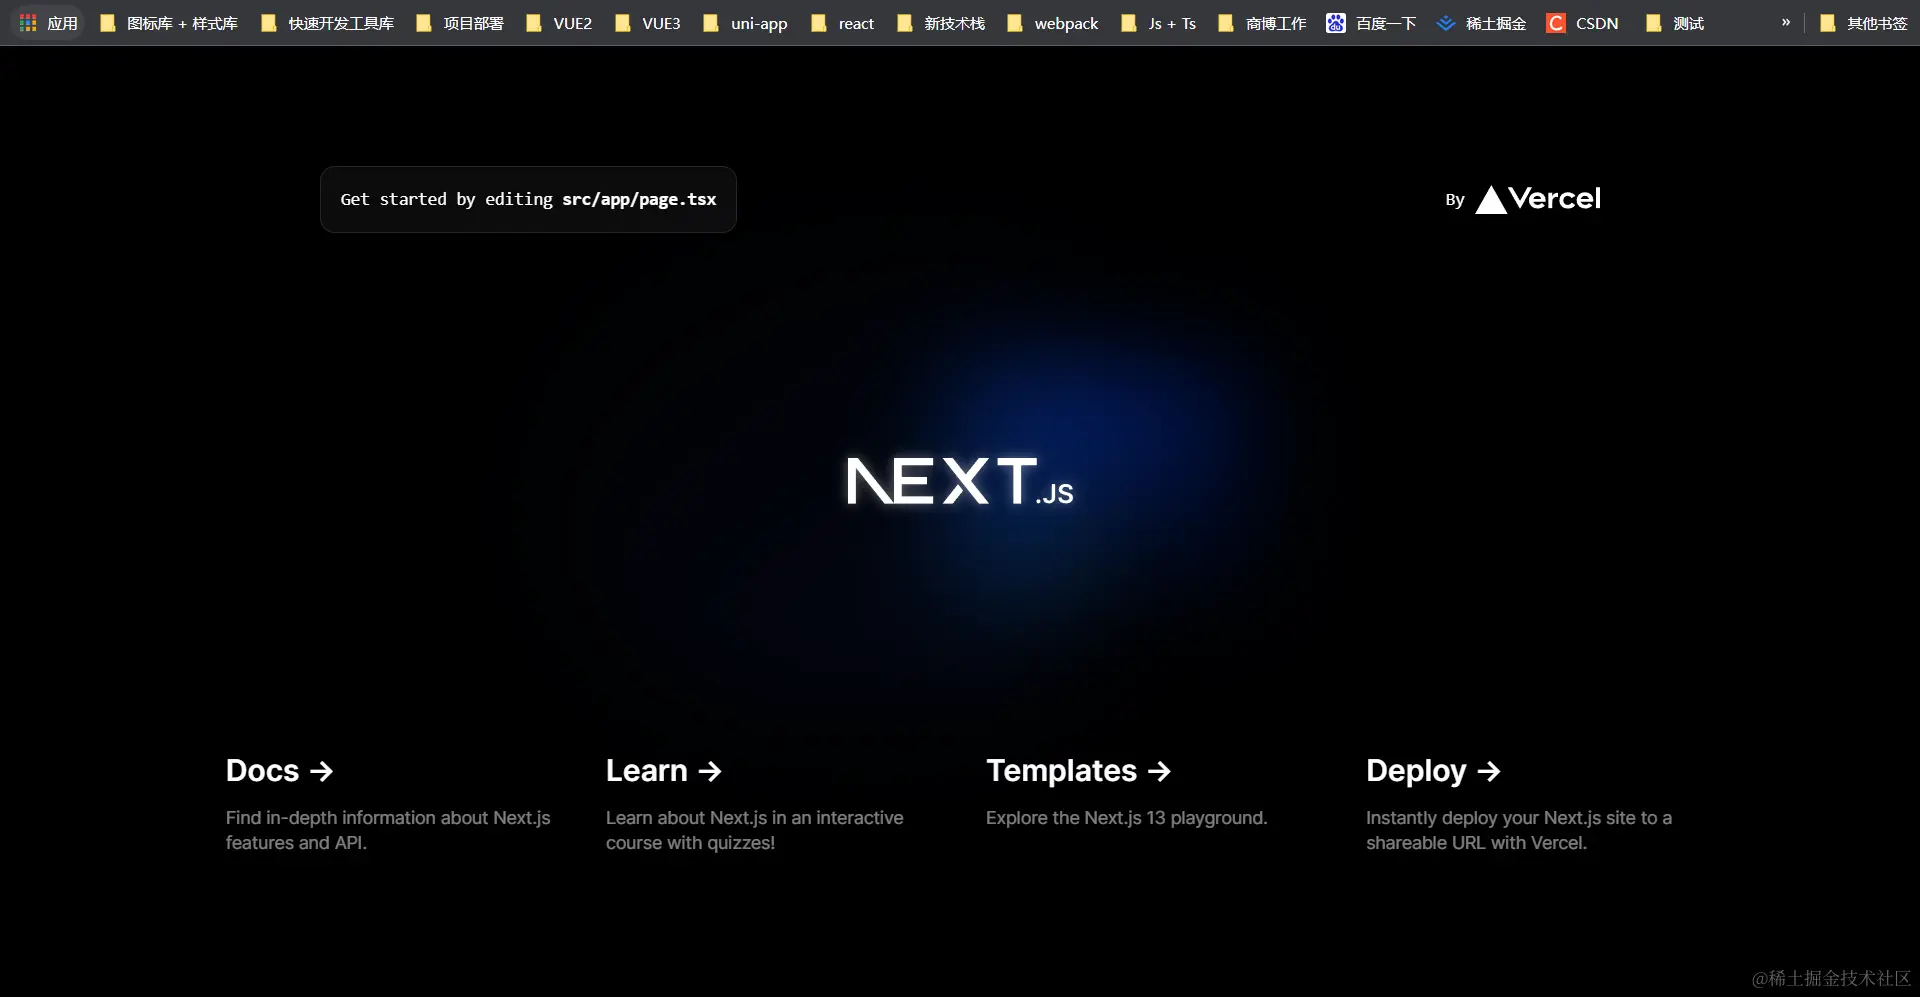Open the VUE2 bookmark folder
Screen dimensions: 1920x997
[560, 23]
